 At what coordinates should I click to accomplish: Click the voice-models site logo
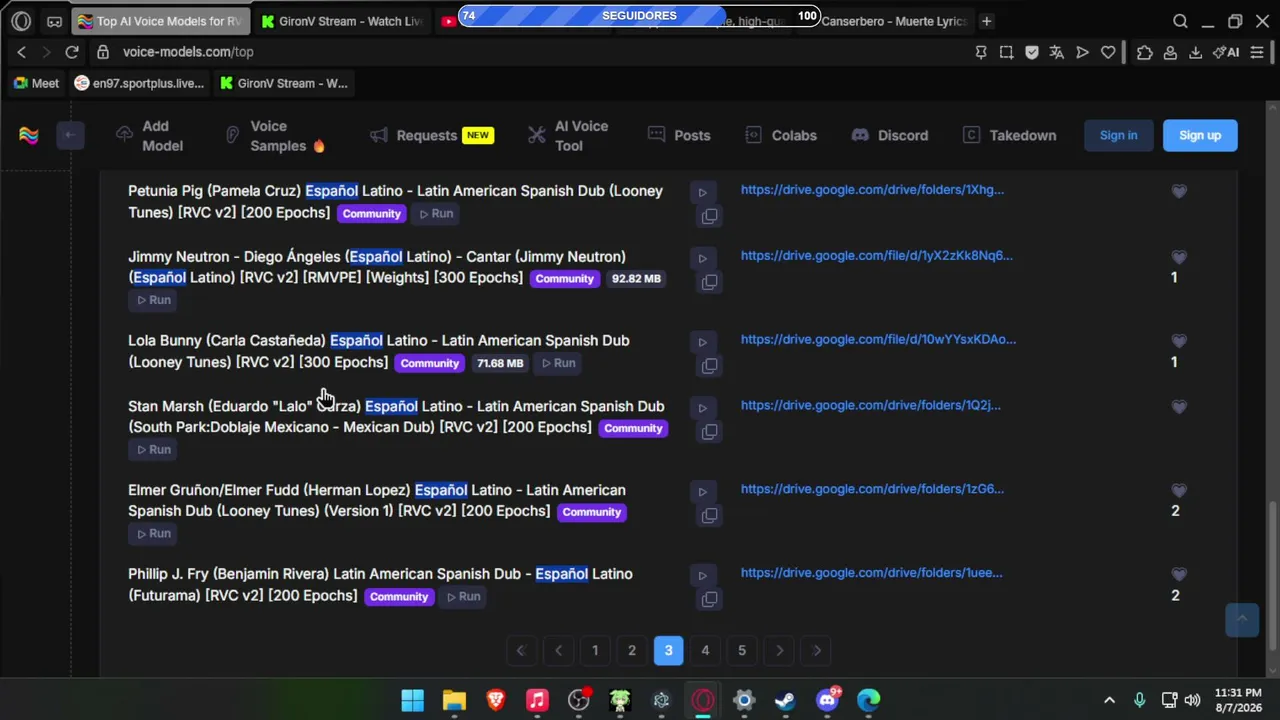(29, 135)
